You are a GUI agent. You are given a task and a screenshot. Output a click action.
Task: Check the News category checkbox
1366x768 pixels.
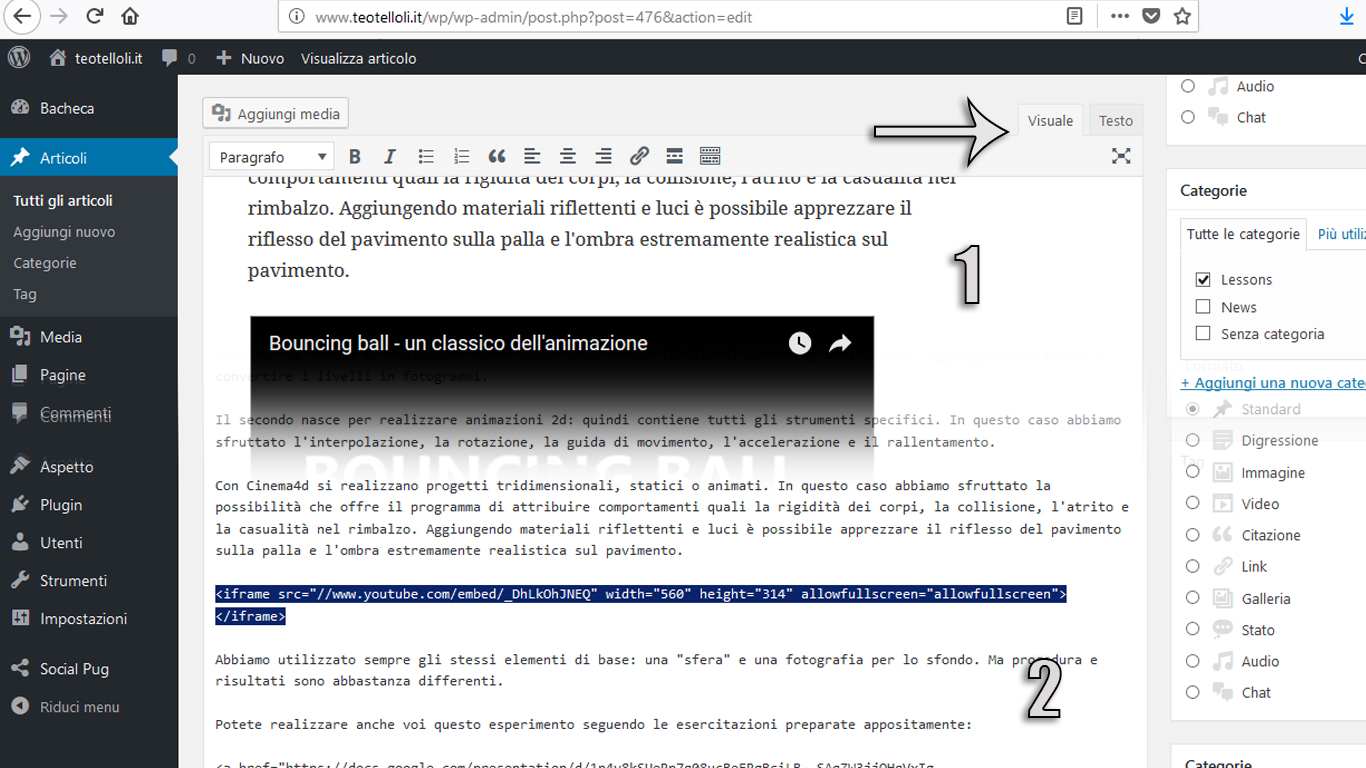[1203, 307]
